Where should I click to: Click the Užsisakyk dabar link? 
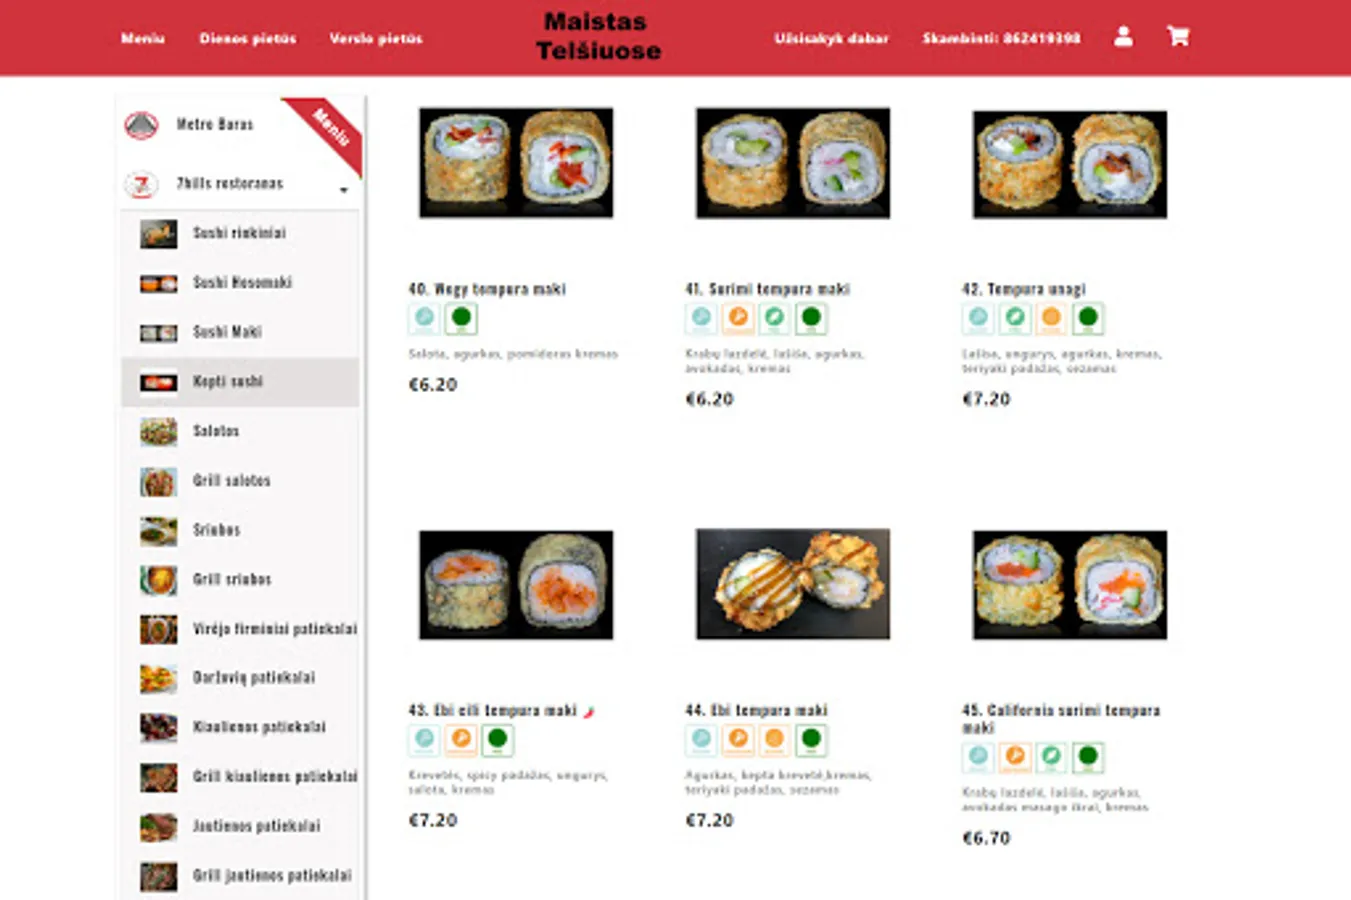tap(831, 39)
